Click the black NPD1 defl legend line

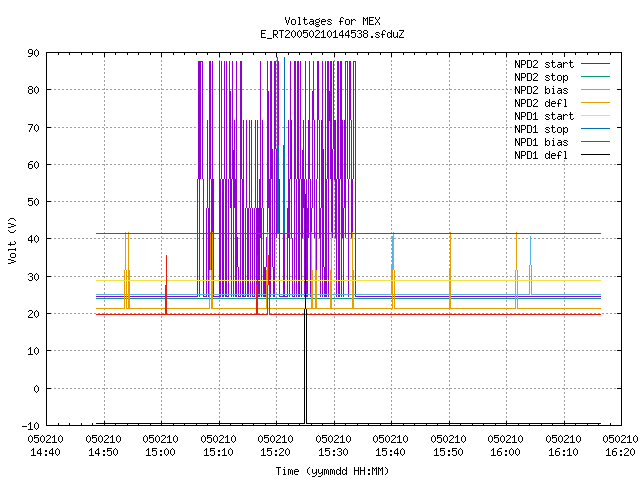point(595,155)
